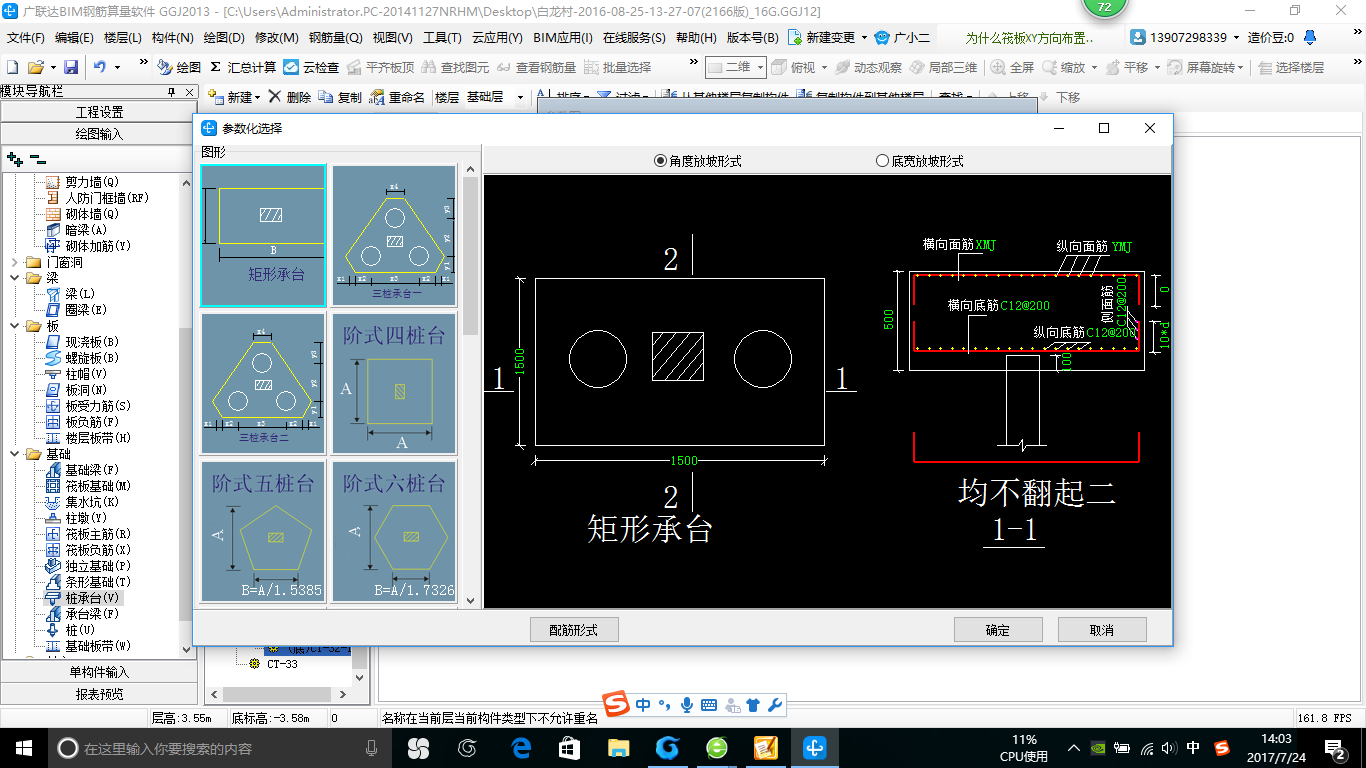Open the BIM应用(I) menu
This screenshot has width=1366, height=768.
tap(563, 38)
